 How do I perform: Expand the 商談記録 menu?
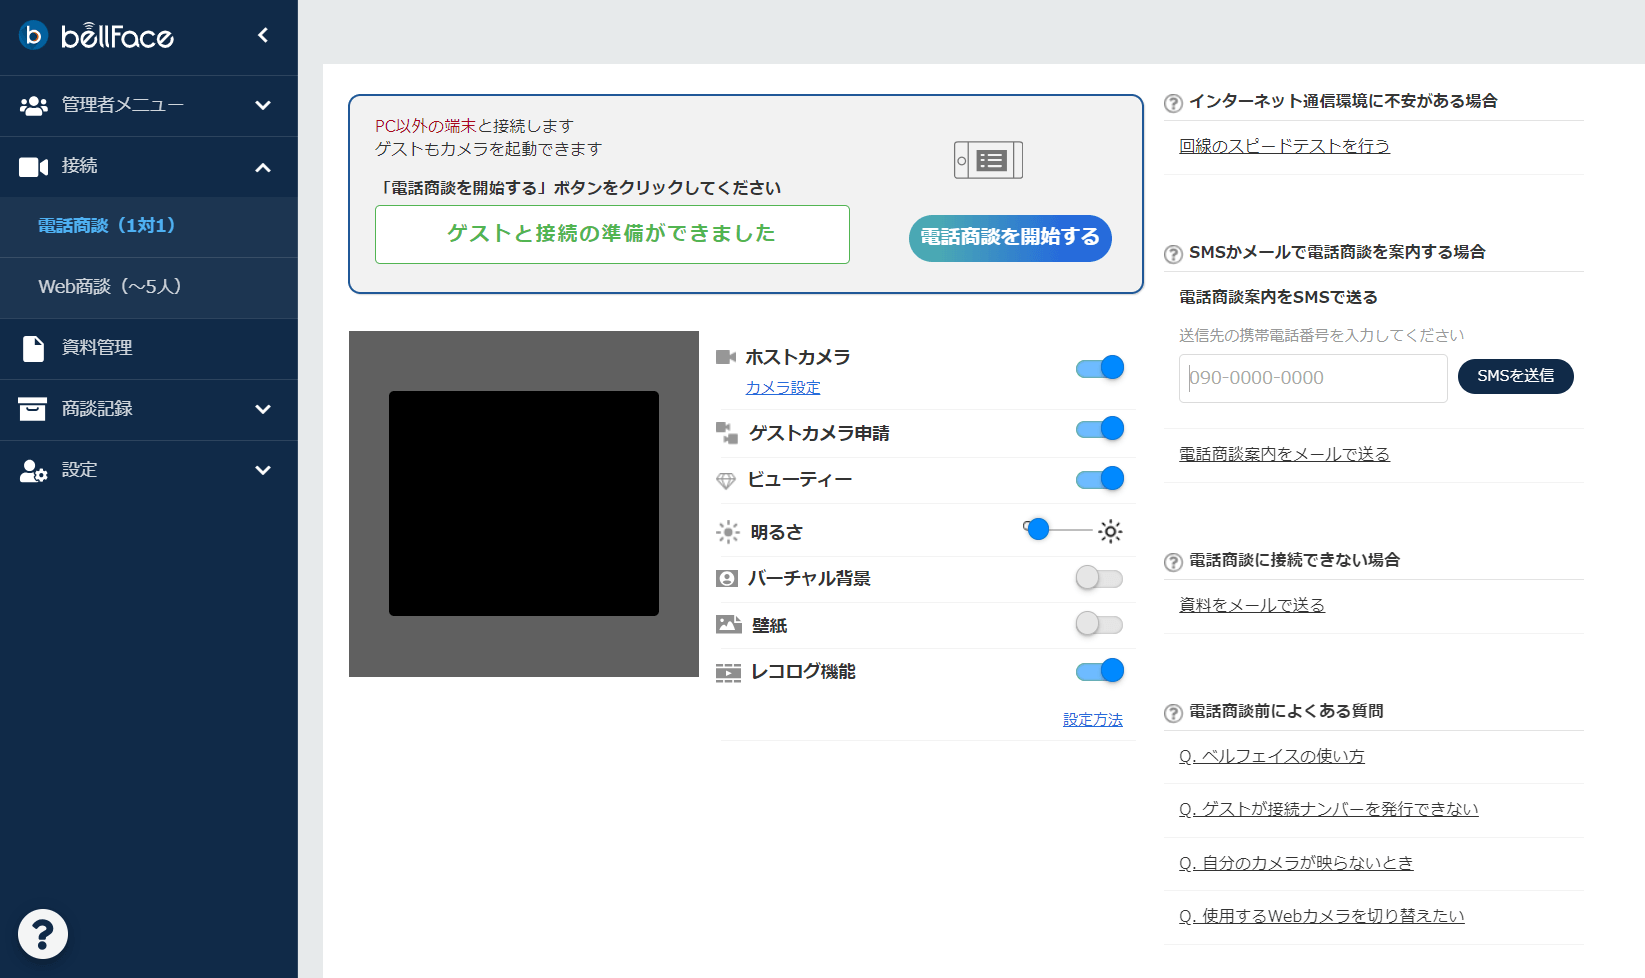coord(263,409)
